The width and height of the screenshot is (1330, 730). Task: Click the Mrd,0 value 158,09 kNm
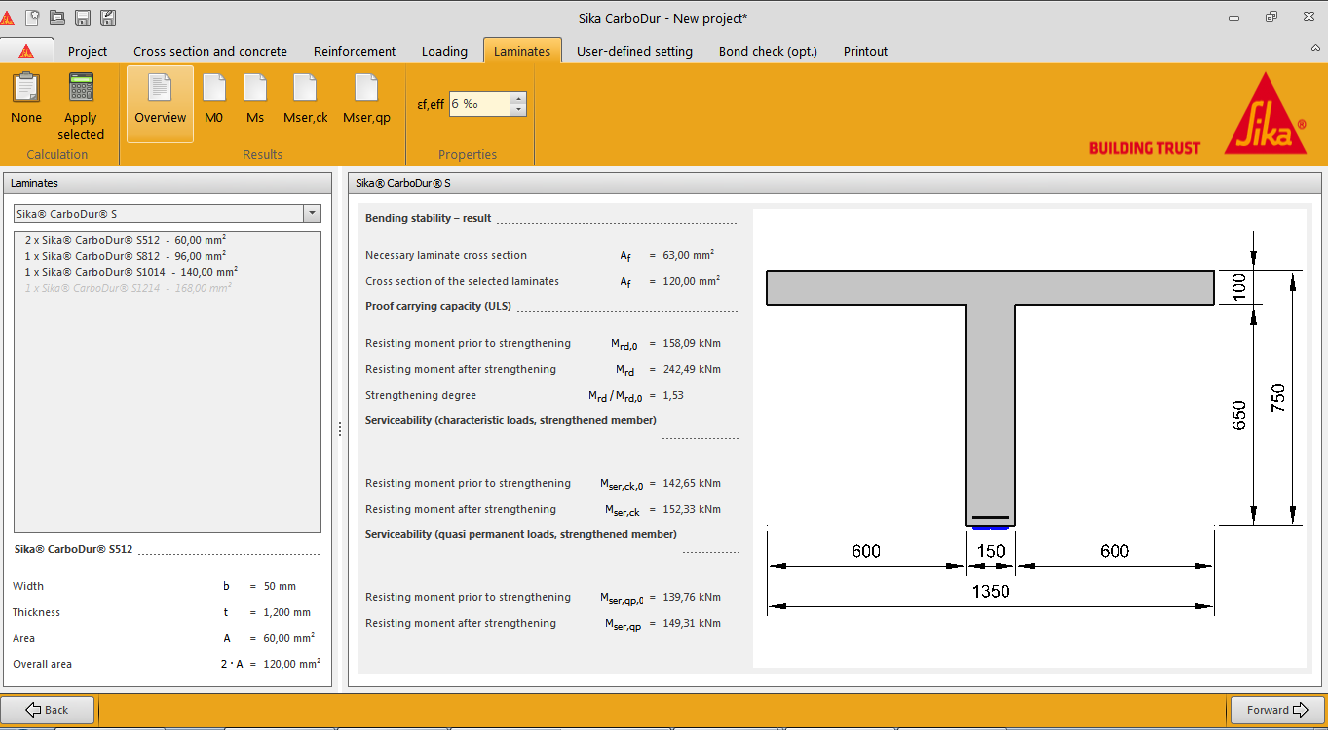point(691,344)
